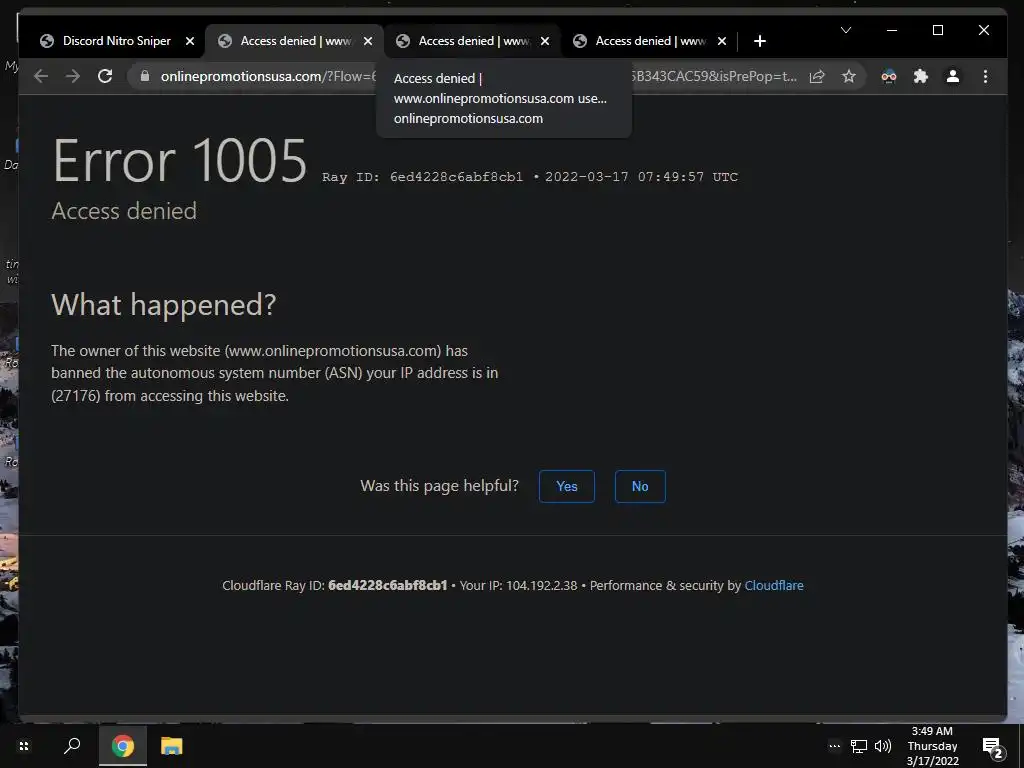Switch to the last Access denied tab

pos(650,41)
